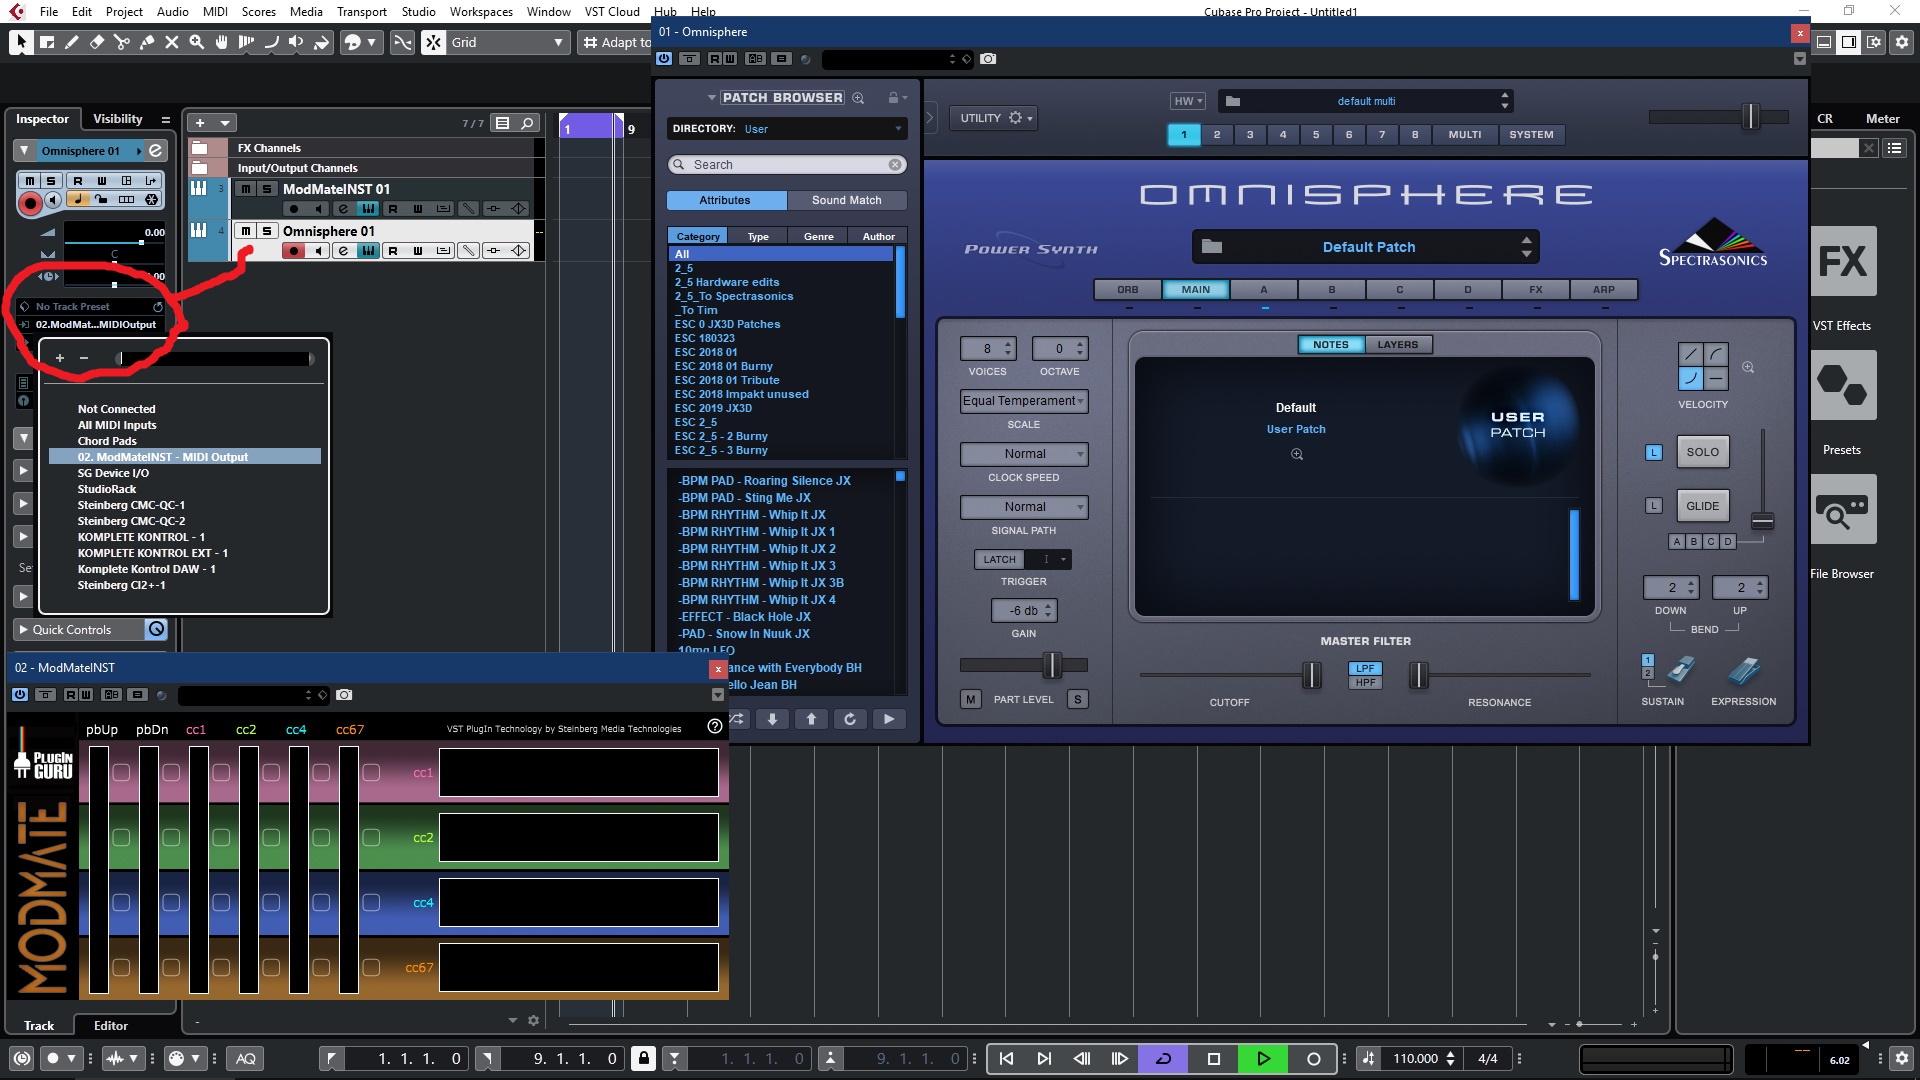Select the Zoom magnifier tool
The height and width of the screenshot is (1080, 1920).
coord(197,42)
